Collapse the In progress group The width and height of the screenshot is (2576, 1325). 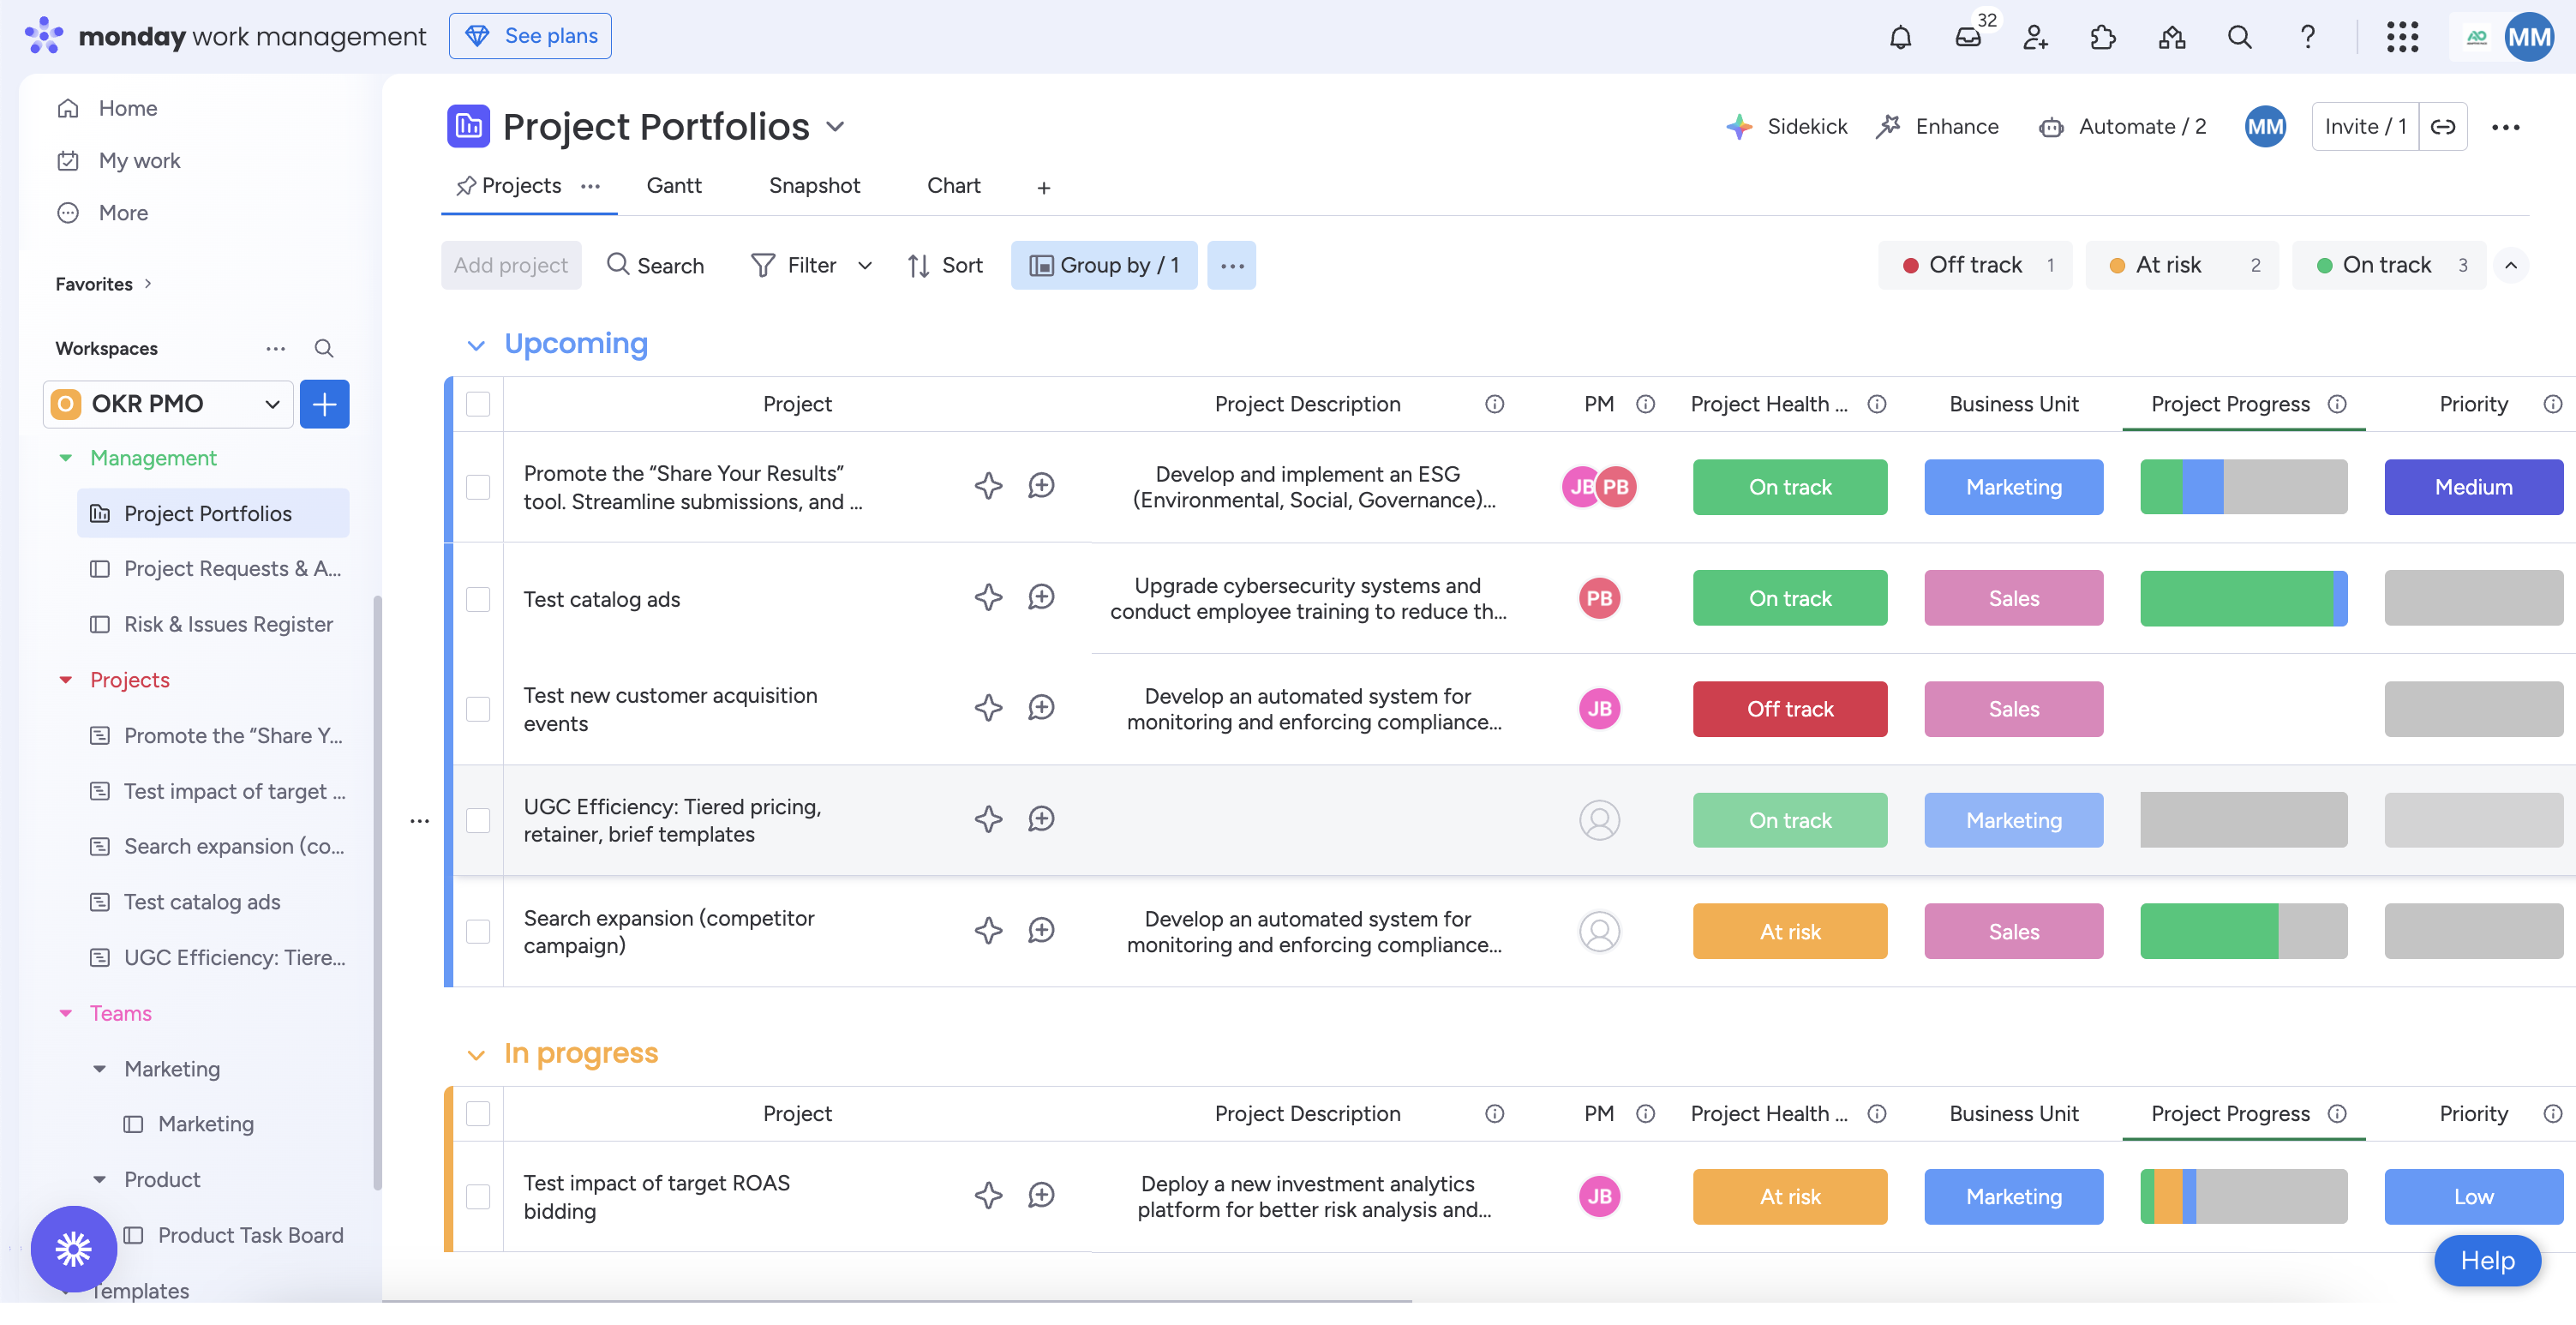(x=475, y=1055)
